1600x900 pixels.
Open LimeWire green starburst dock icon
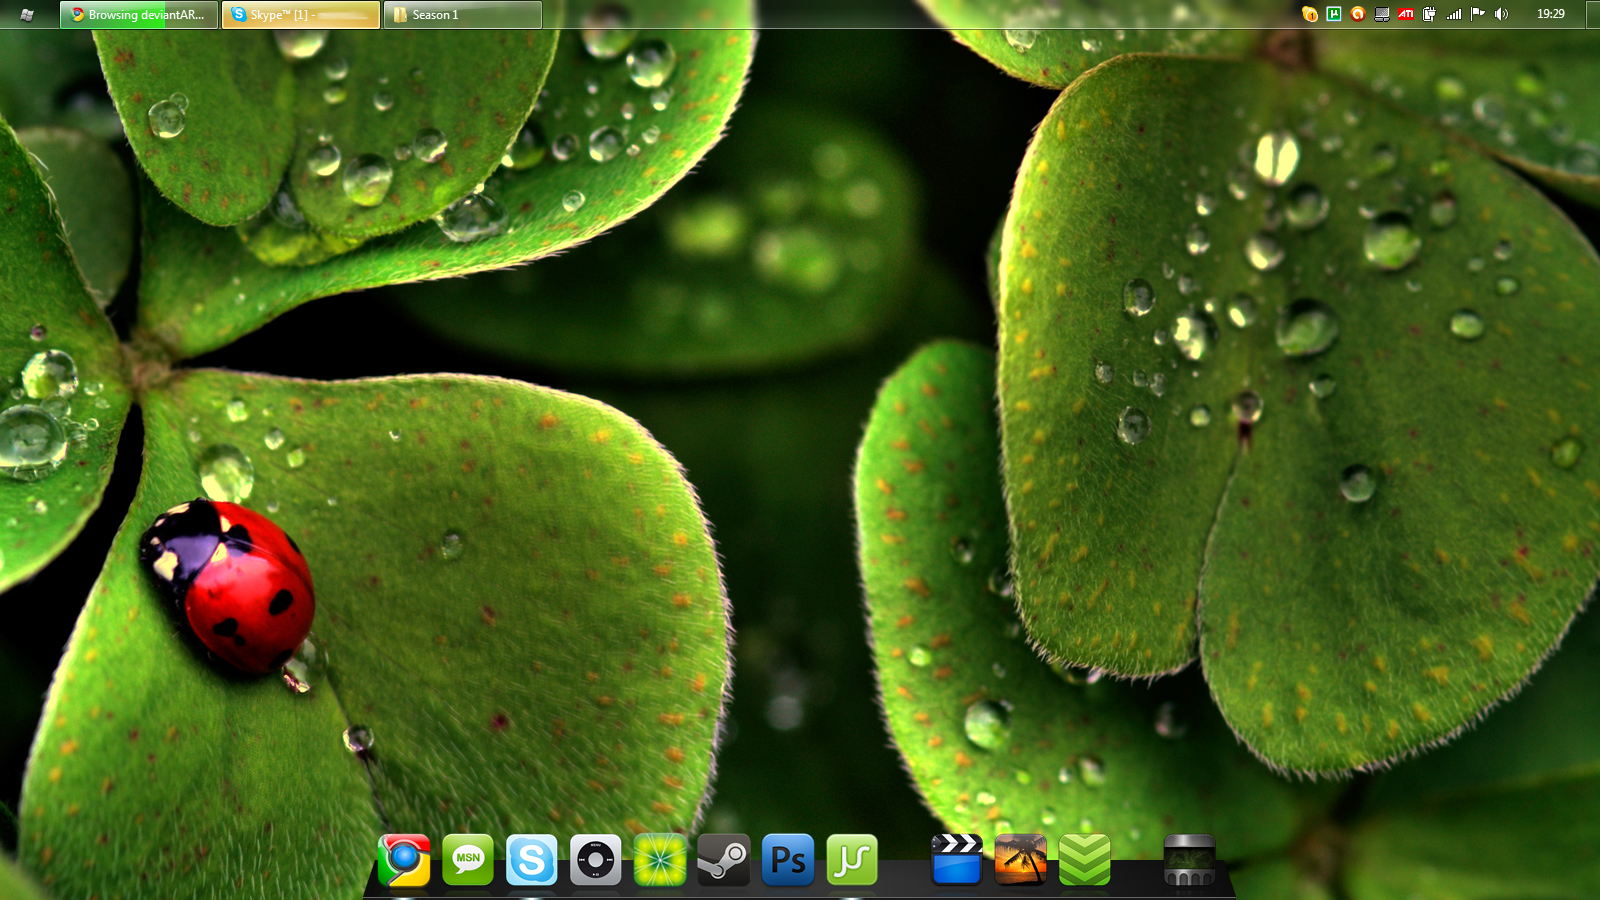[x=660, y=860]
